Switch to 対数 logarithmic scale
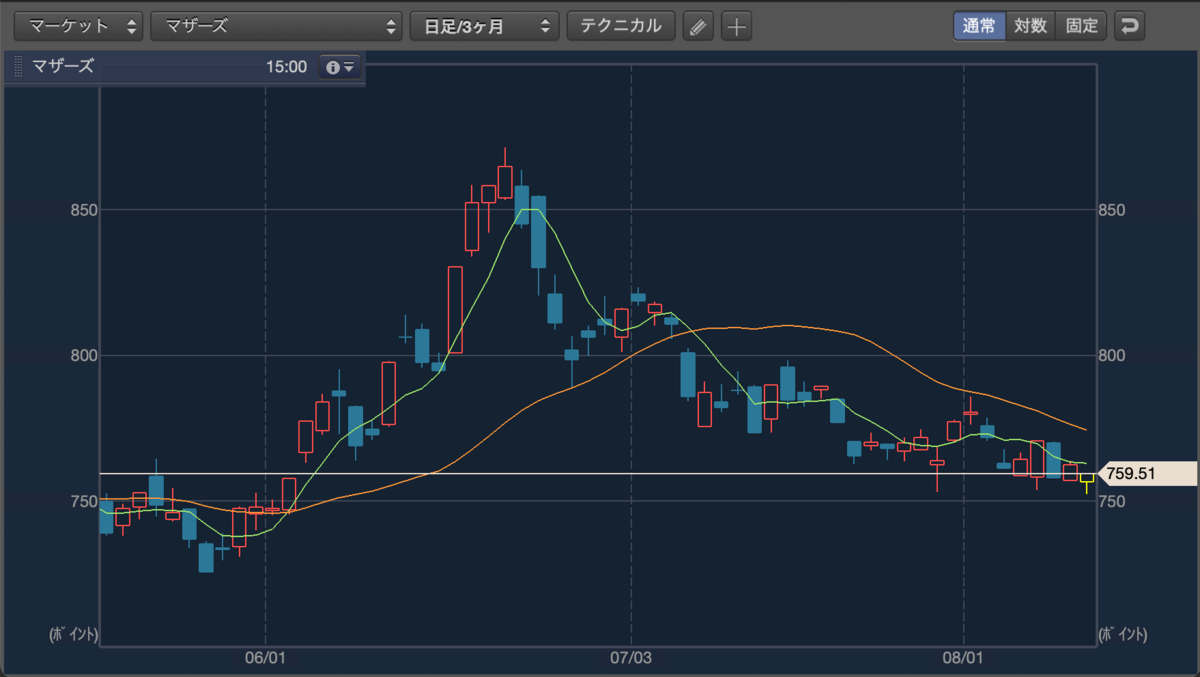The height and width of the screenshot is (677, 1200). point(1030,26)
